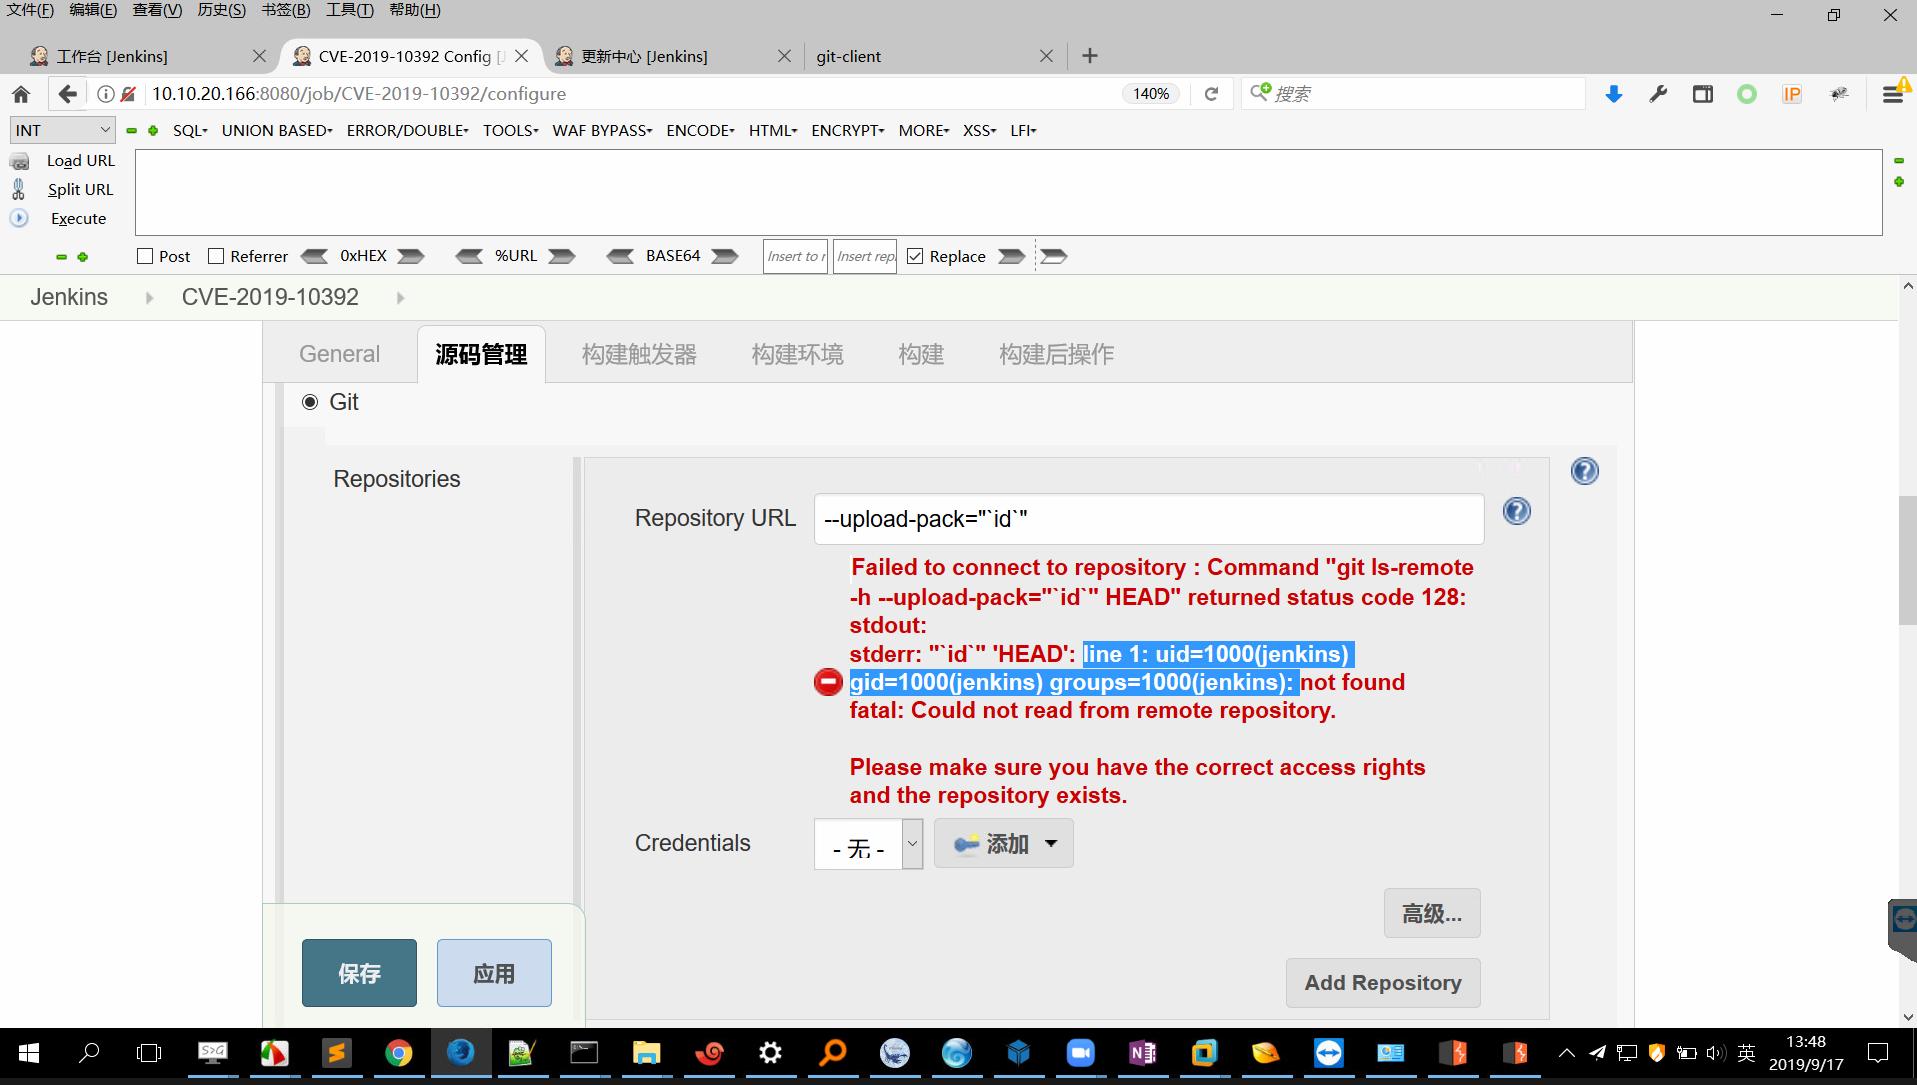Viewport: 1917px width, 1085px height.
Task: Click the 高级... advanced button
Action: 1432,913
